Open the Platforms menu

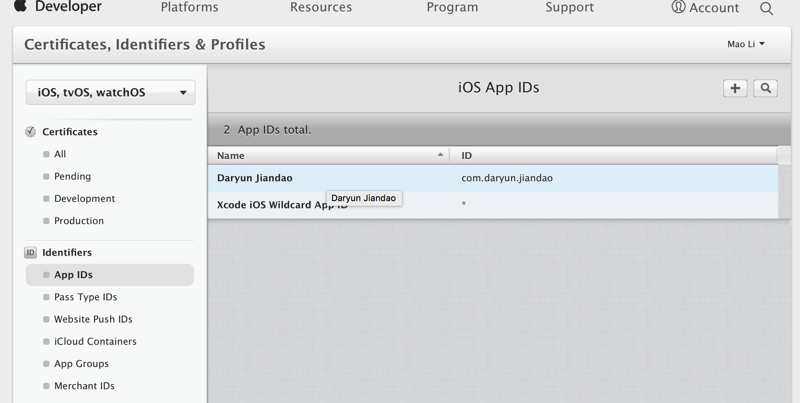click(x=189, y=7)
